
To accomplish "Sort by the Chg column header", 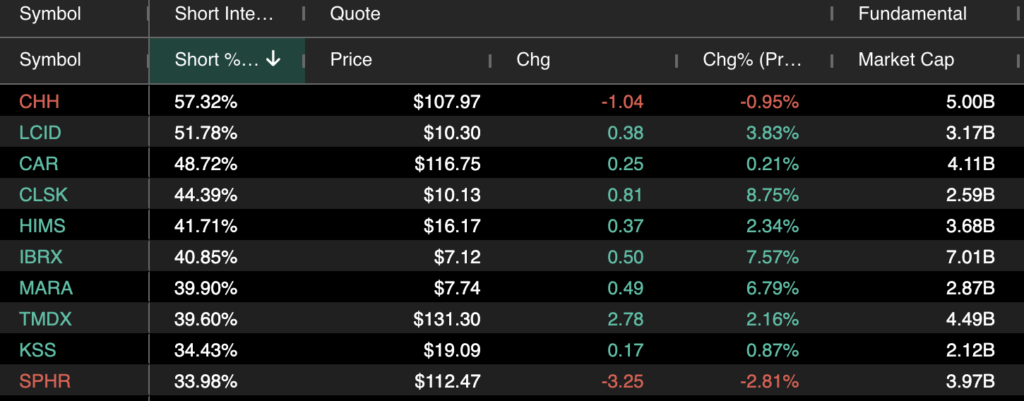I will click(x=533, y=60).
